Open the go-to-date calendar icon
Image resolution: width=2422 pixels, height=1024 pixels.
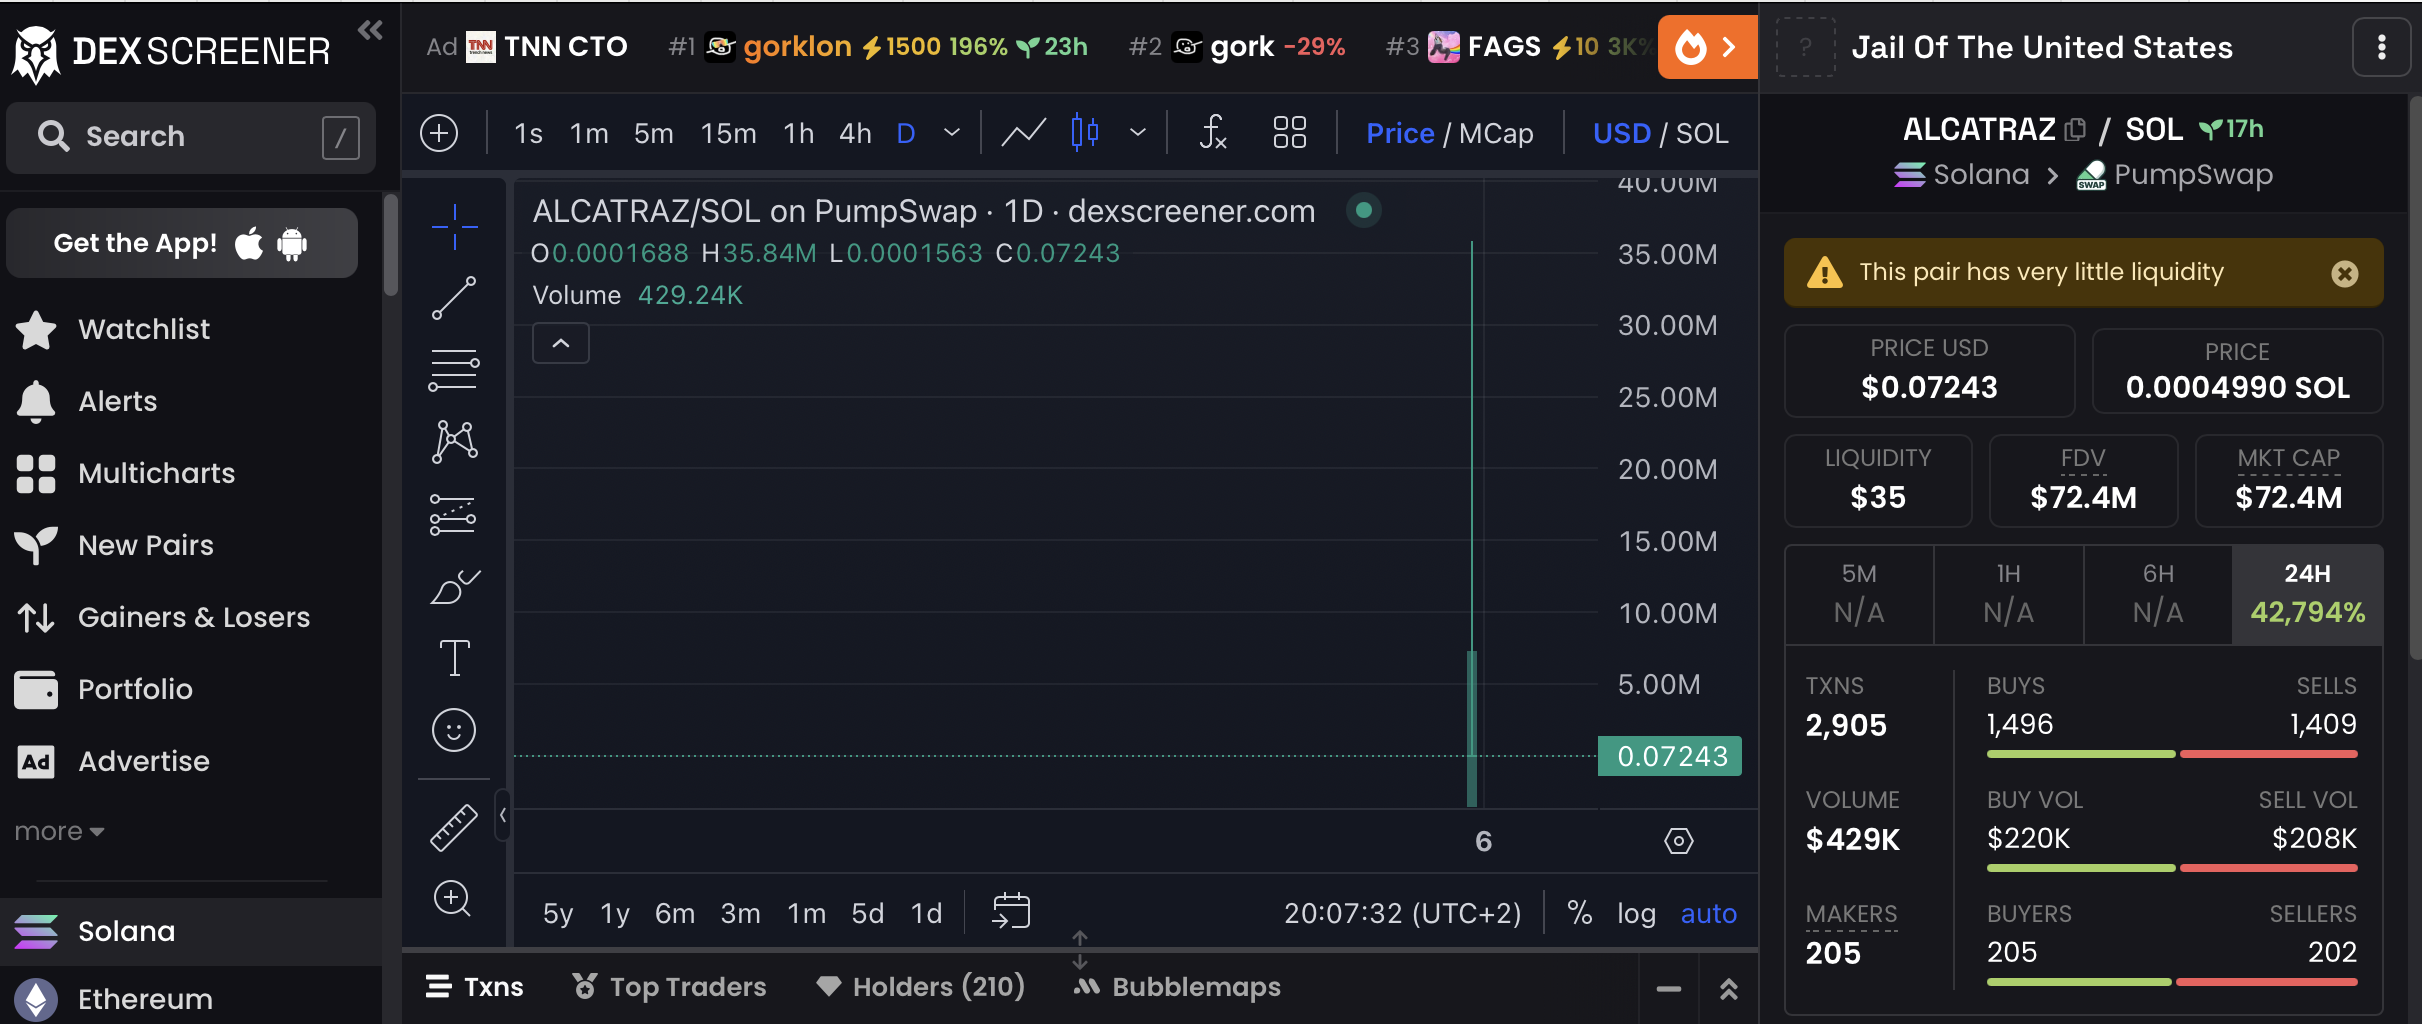click(1011, 911)
